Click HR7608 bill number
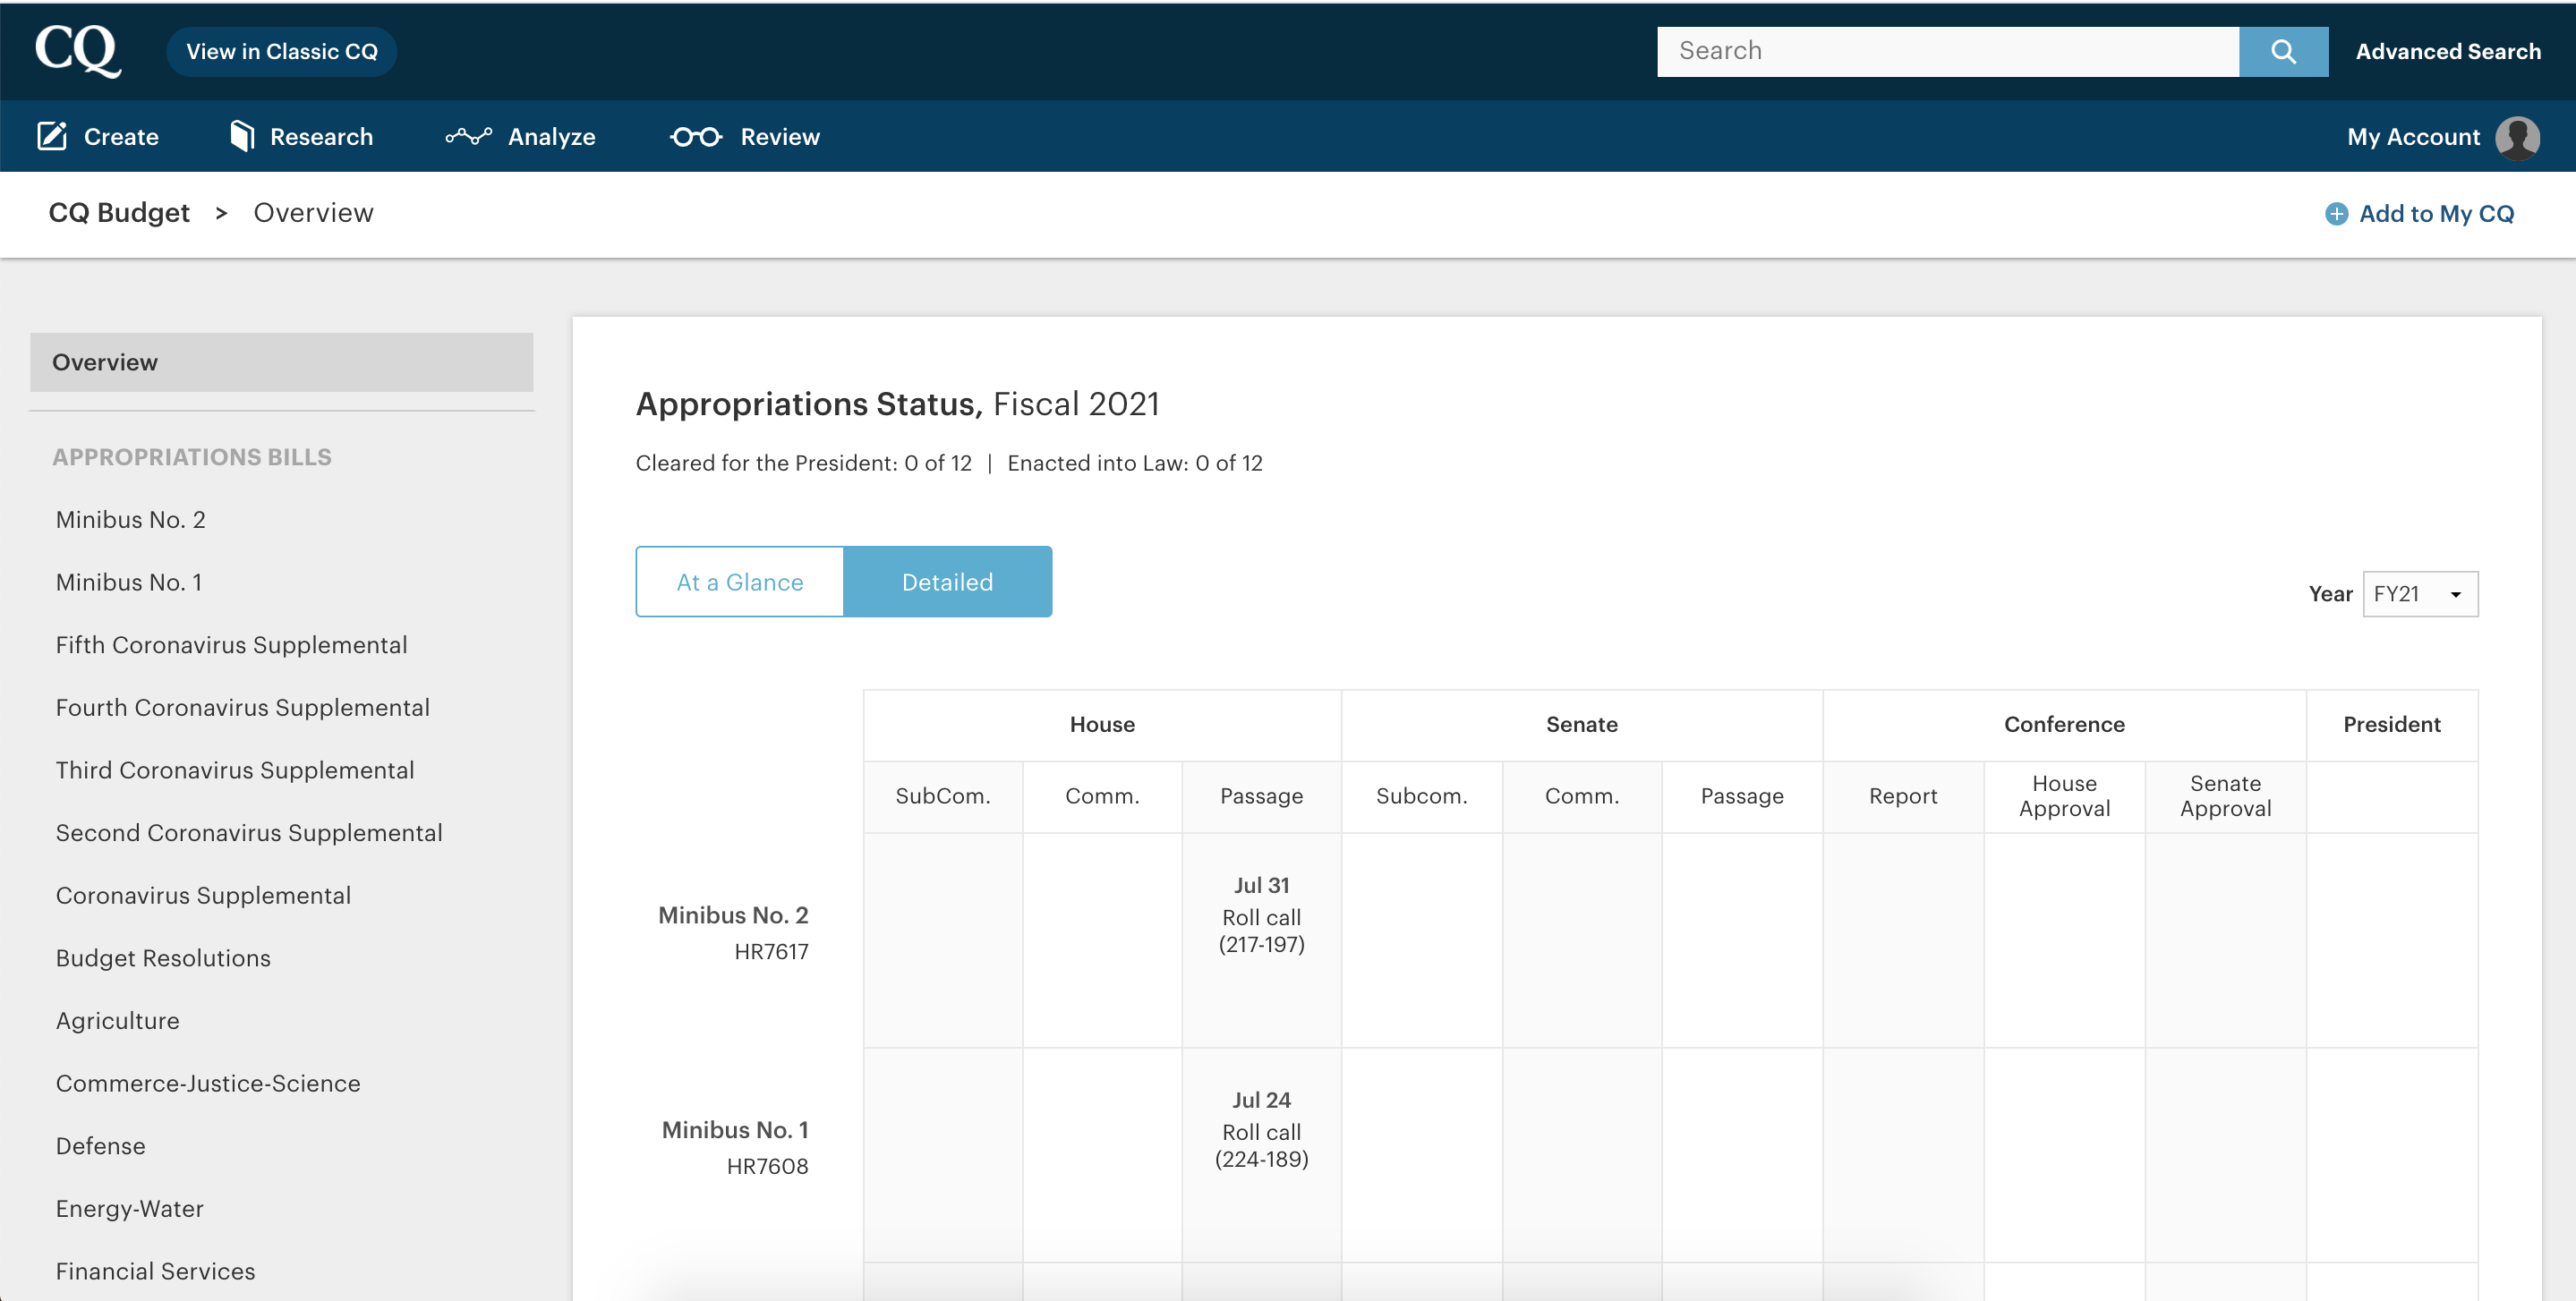The height and width of the screenshot is (1301, 2576). [x=767, y=1166]
